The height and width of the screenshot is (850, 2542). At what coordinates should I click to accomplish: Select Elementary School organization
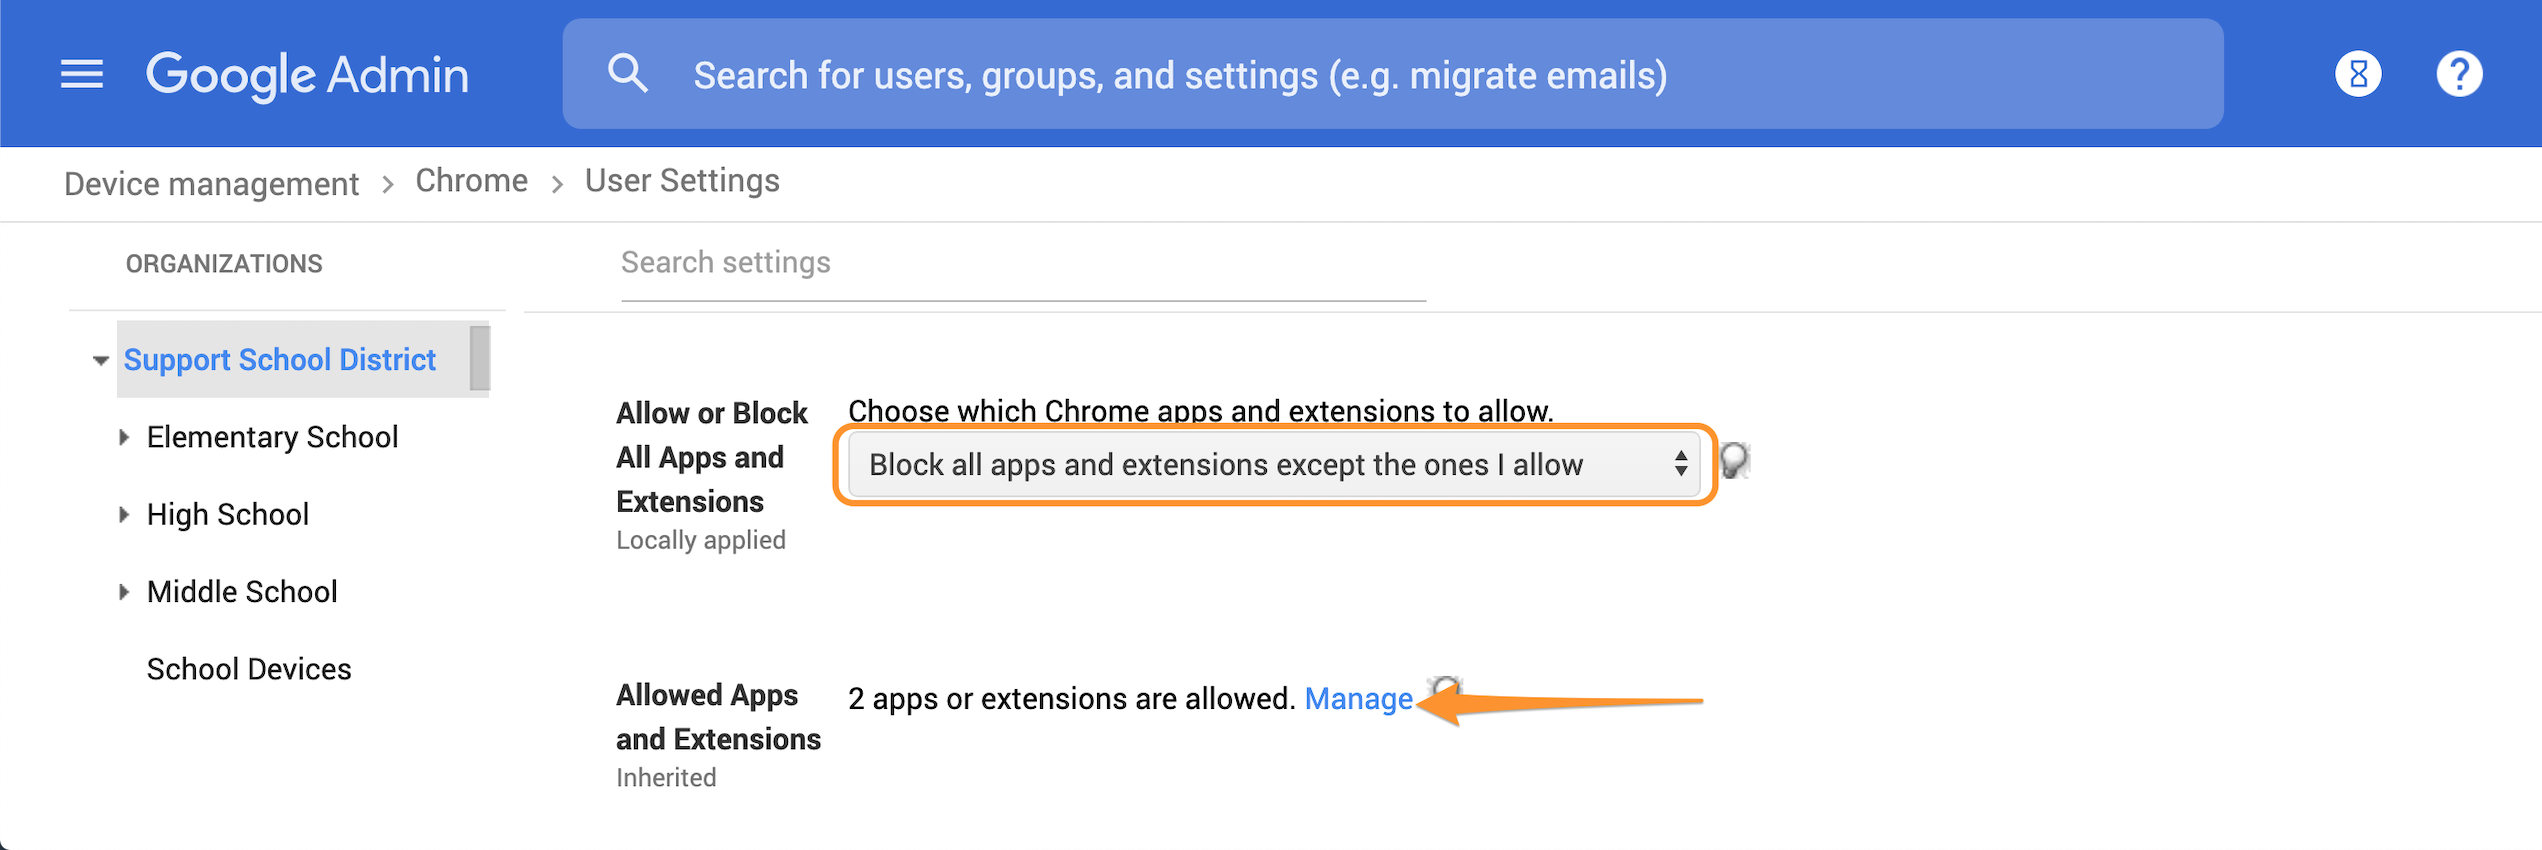[272, 437]
